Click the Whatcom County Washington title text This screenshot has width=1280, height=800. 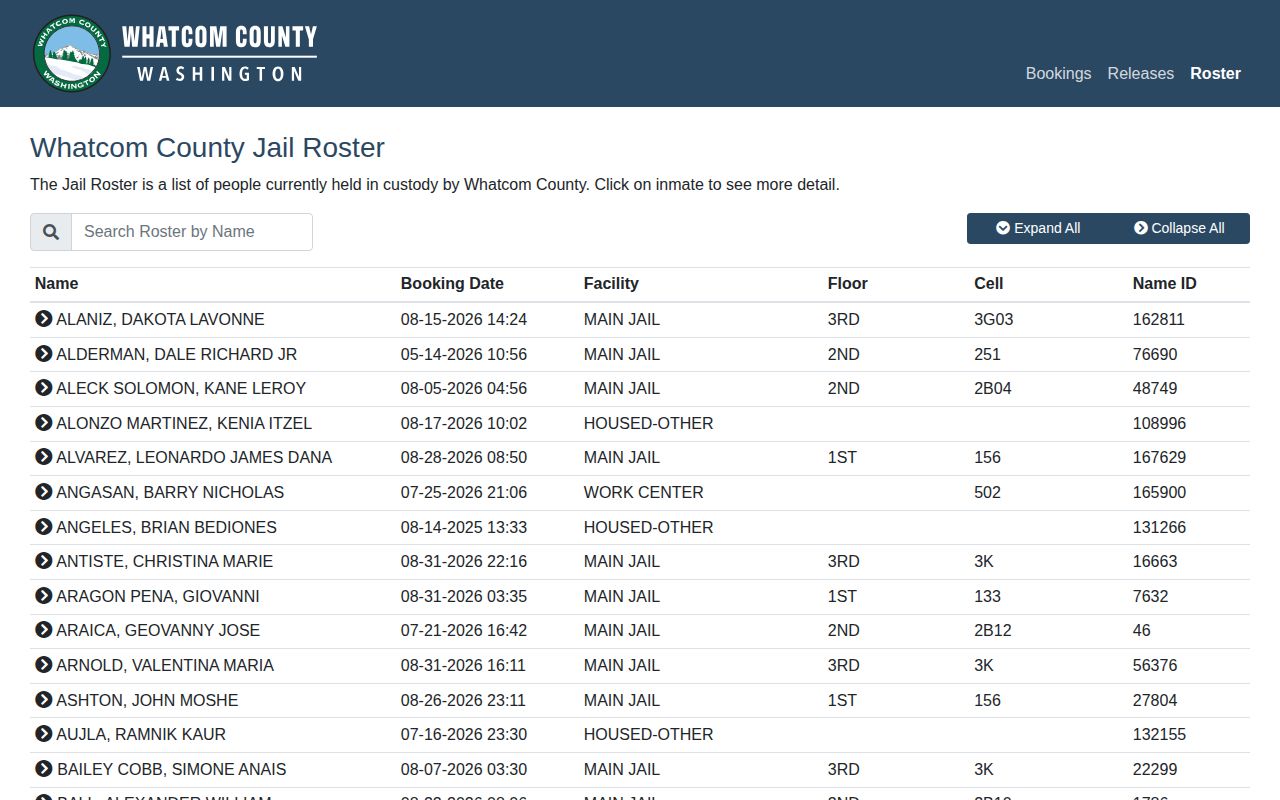(x=219, y=54)
